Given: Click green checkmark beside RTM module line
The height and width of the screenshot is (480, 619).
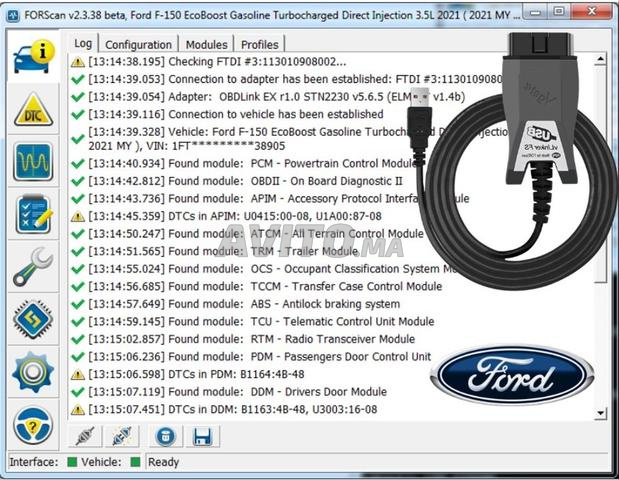Looking at the screenshot, I should coord(78,339).
